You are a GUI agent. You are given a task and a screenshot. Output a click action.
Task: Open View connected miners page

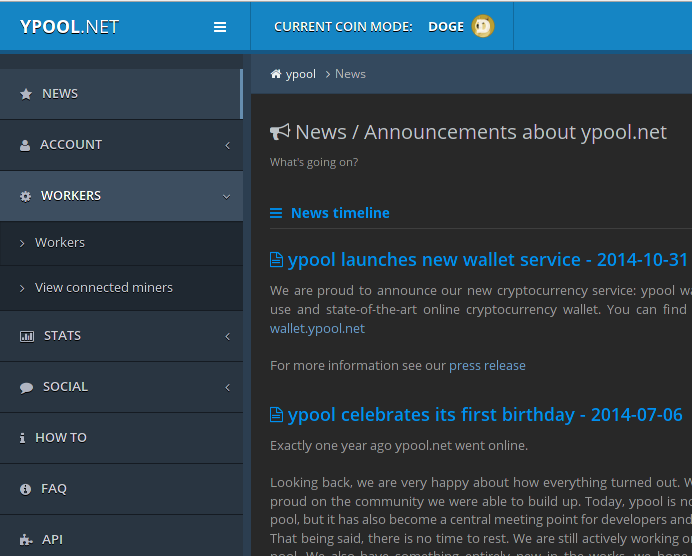coord(121,288)
